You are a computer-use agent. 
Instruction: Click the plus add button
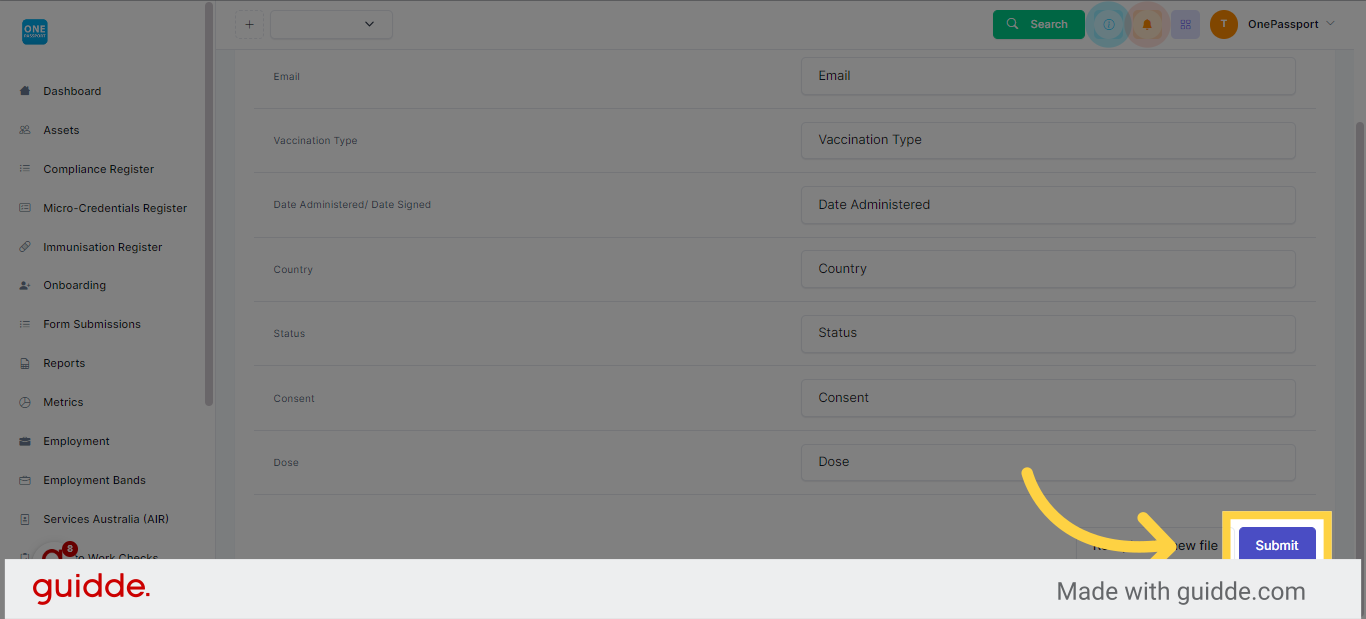[x=249, y=24]
